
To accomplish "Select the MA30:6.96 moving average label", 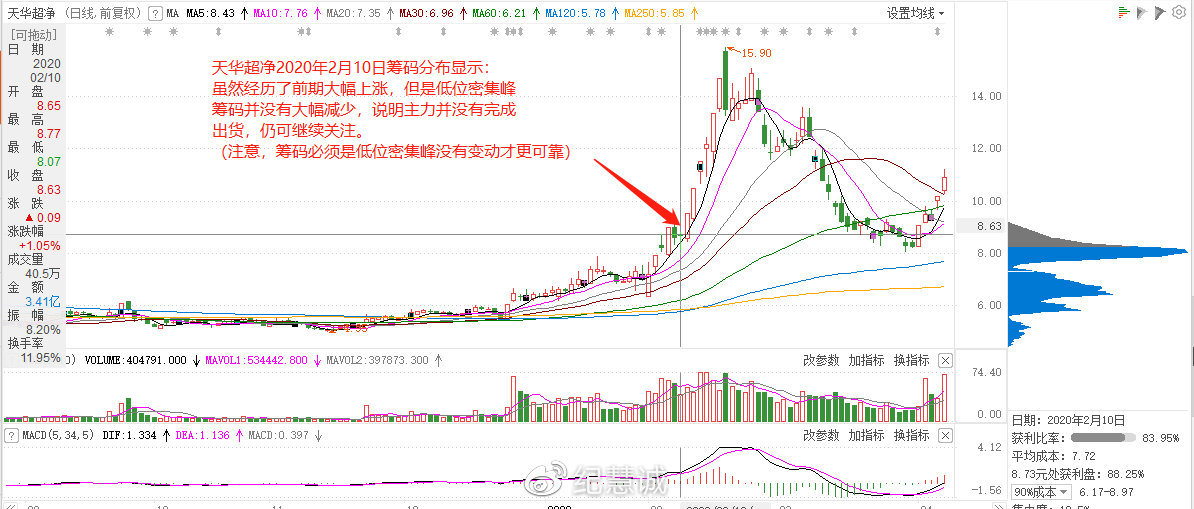I will [426, 14].
